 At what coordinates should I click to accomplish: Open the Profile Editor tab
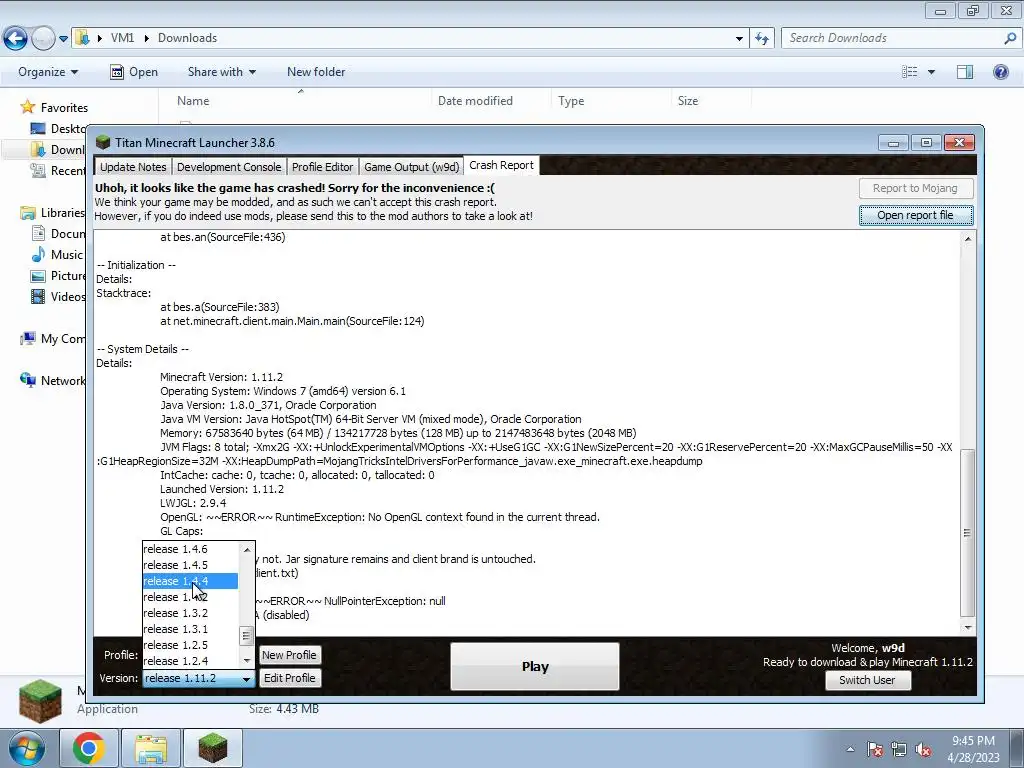[x=323, y=167]
